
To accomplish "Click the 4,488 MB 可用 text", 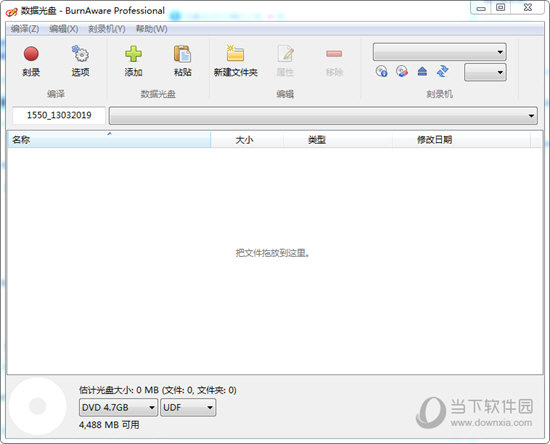I will pyautogui.click(x=109, y=425).
